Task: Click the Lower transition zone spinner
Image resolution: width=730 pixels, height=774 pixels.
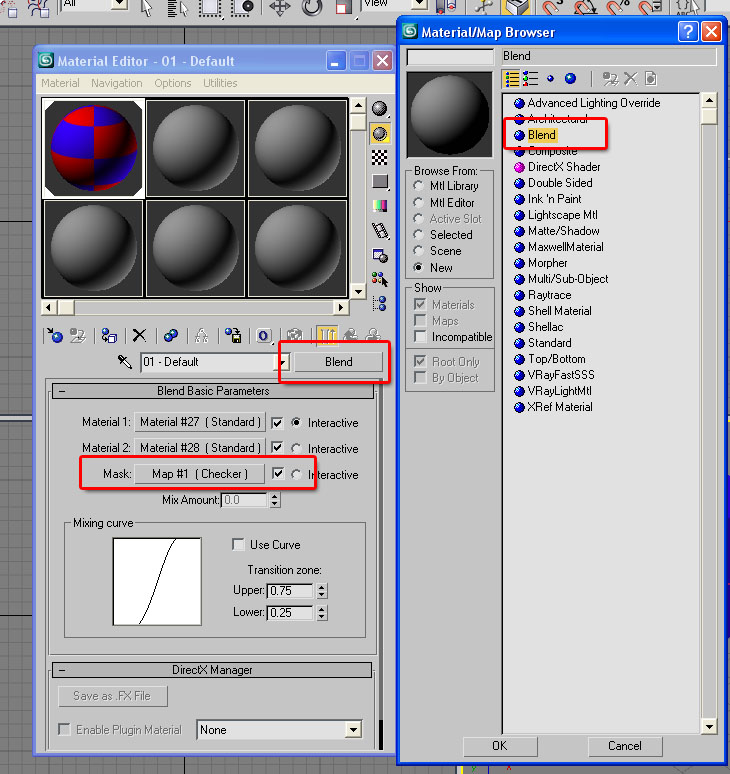Action: click(x=322, y=613)
